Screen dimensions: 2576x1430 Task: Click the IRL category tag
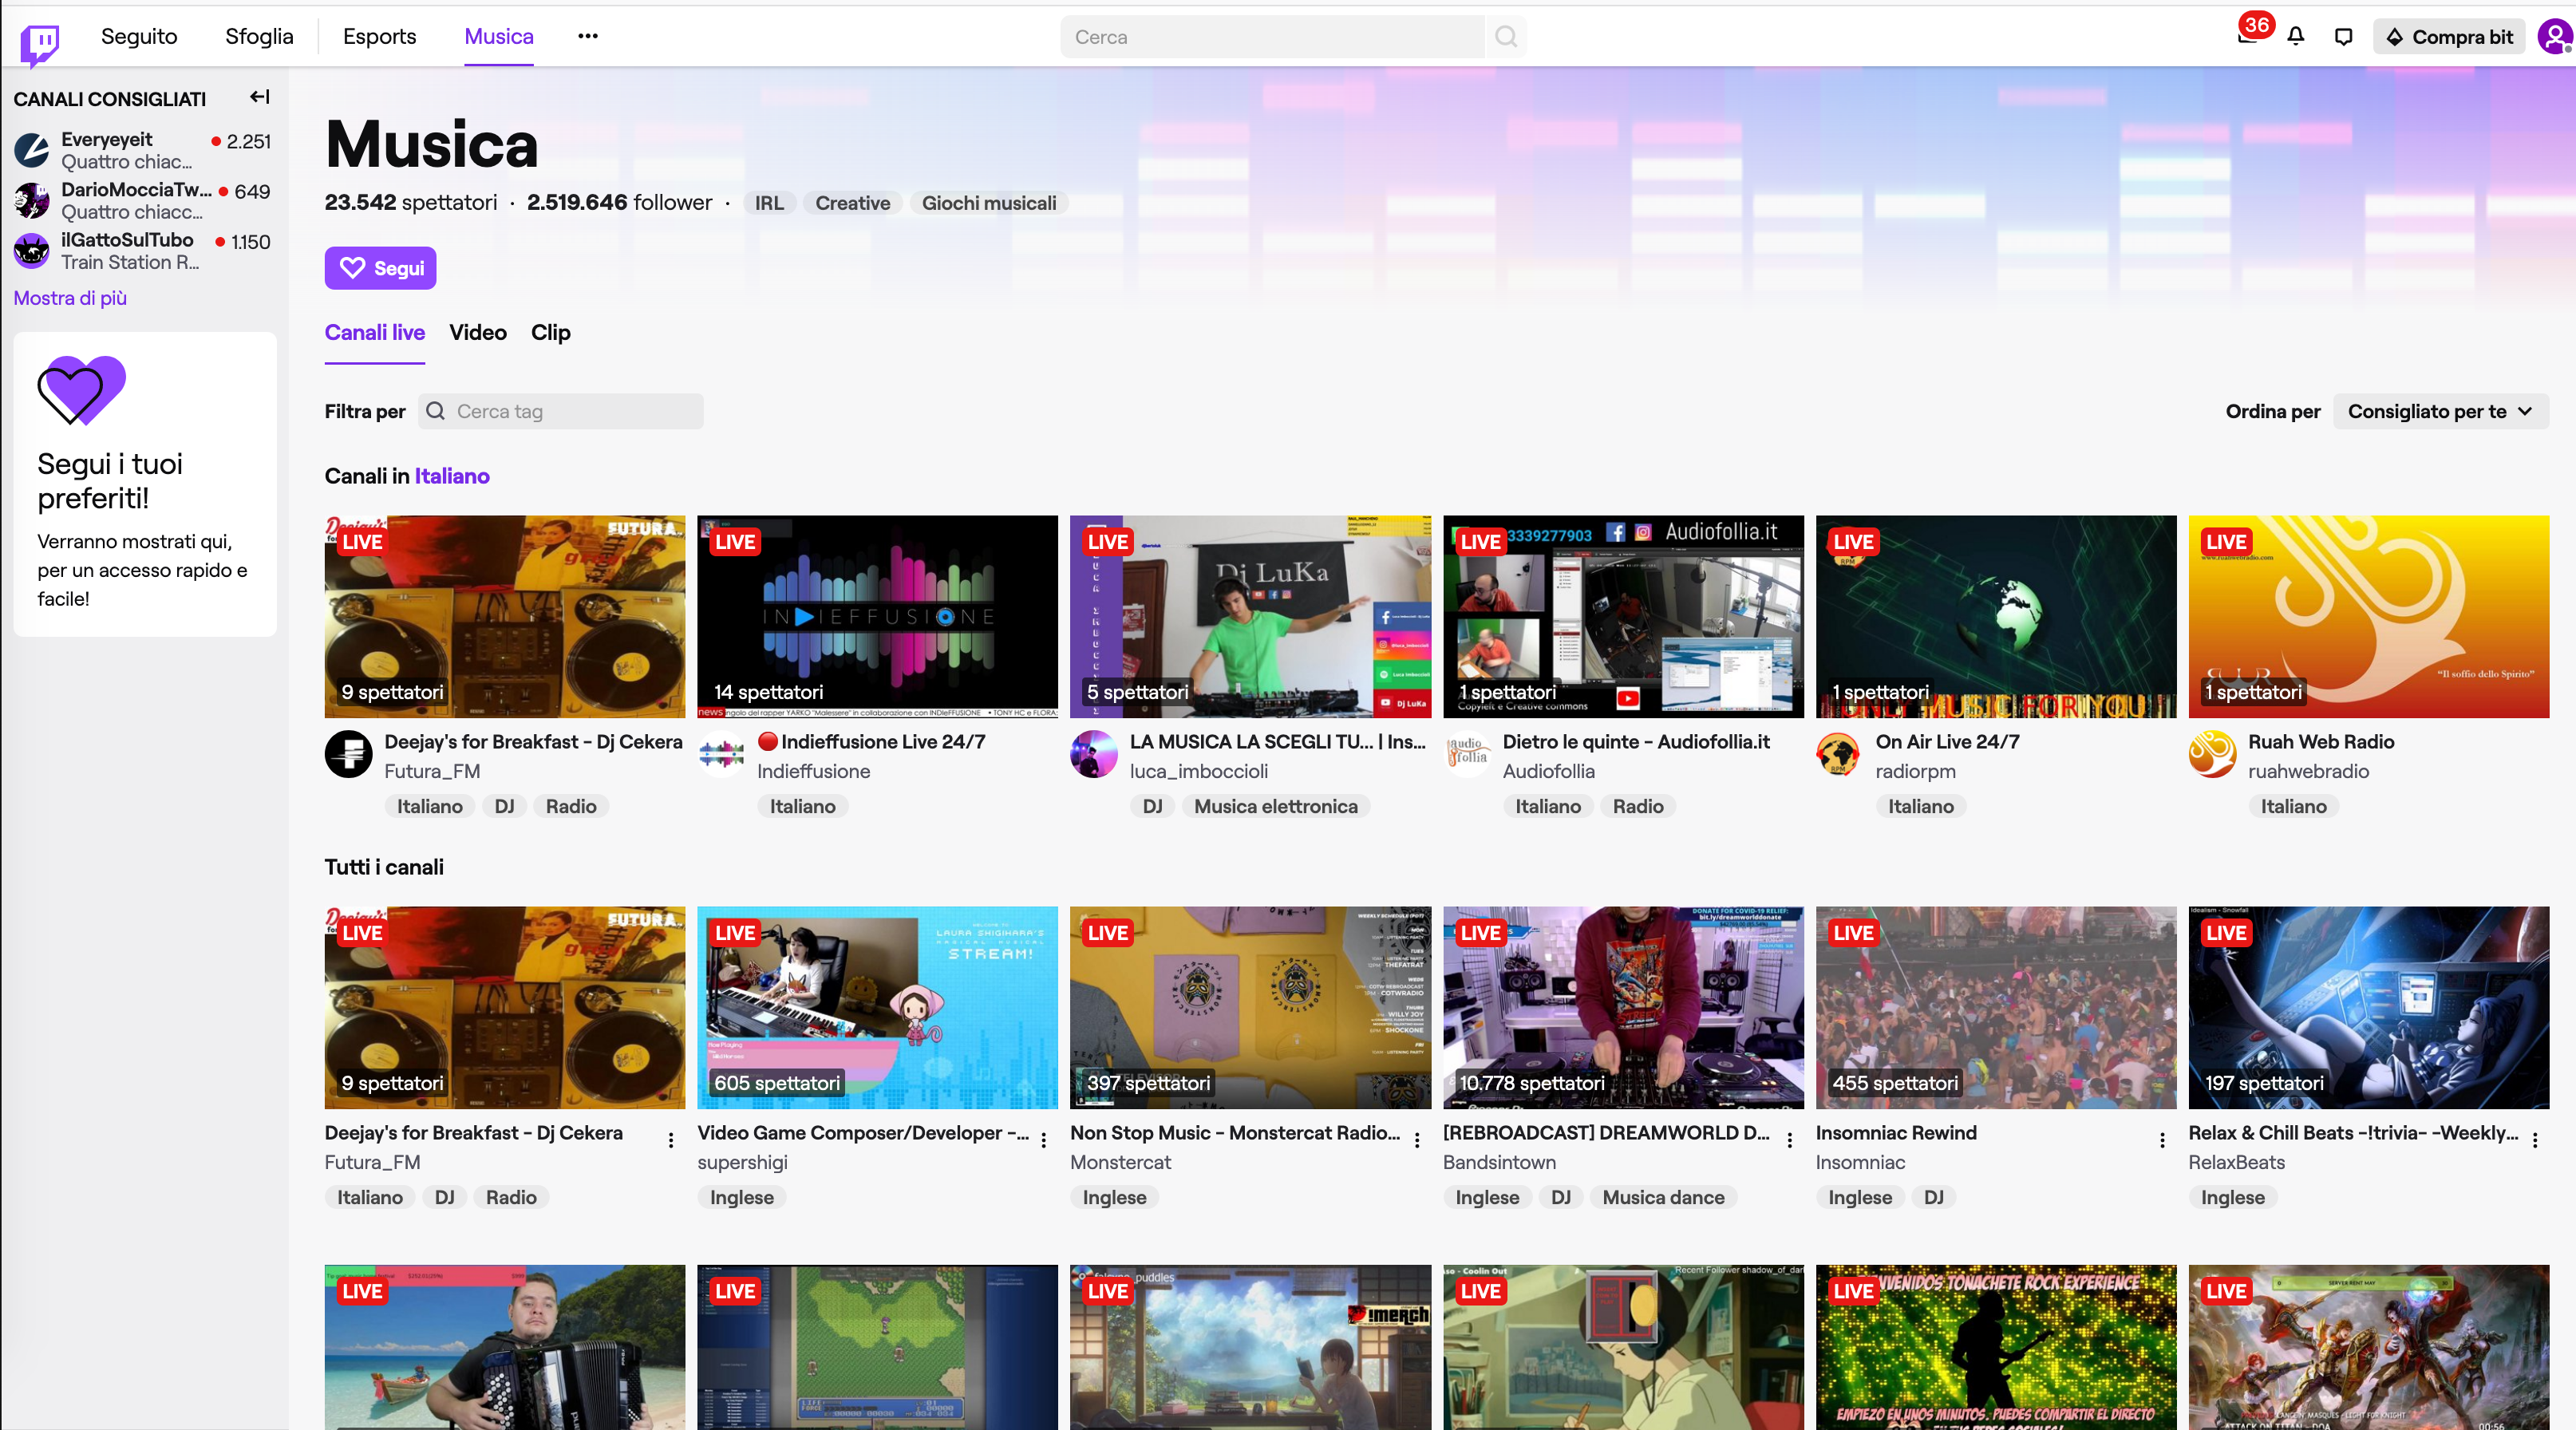coord(769,203)
